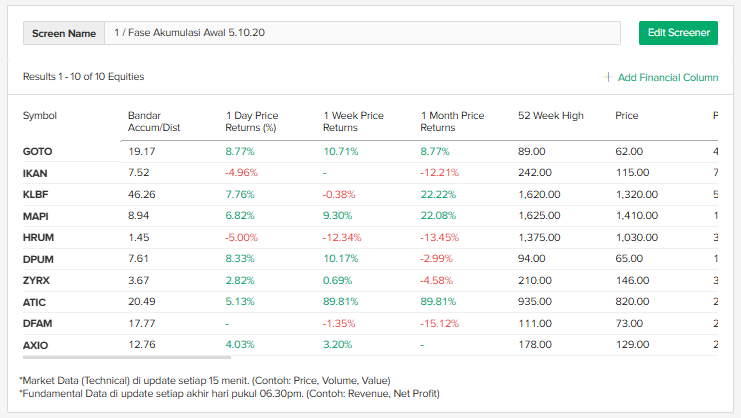
Task: Open the IKAN stock symbol
Action: (x=35, y=173)
